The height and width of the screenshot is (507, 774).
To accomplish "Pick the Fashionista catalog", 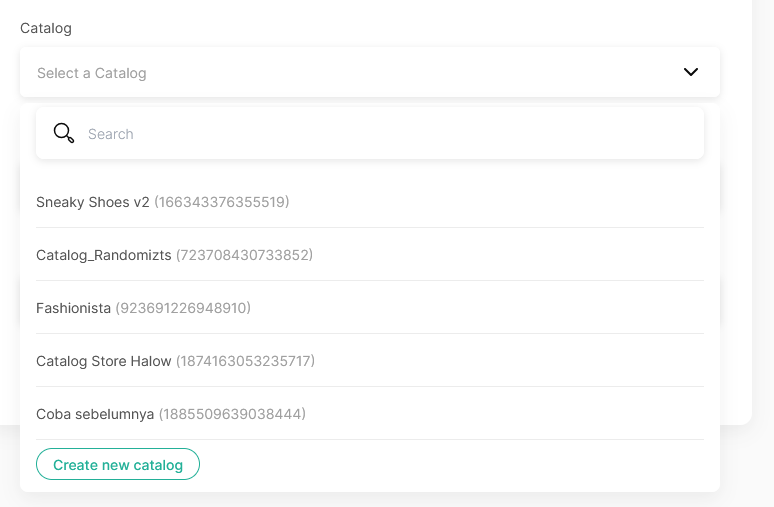I will 74,308.
